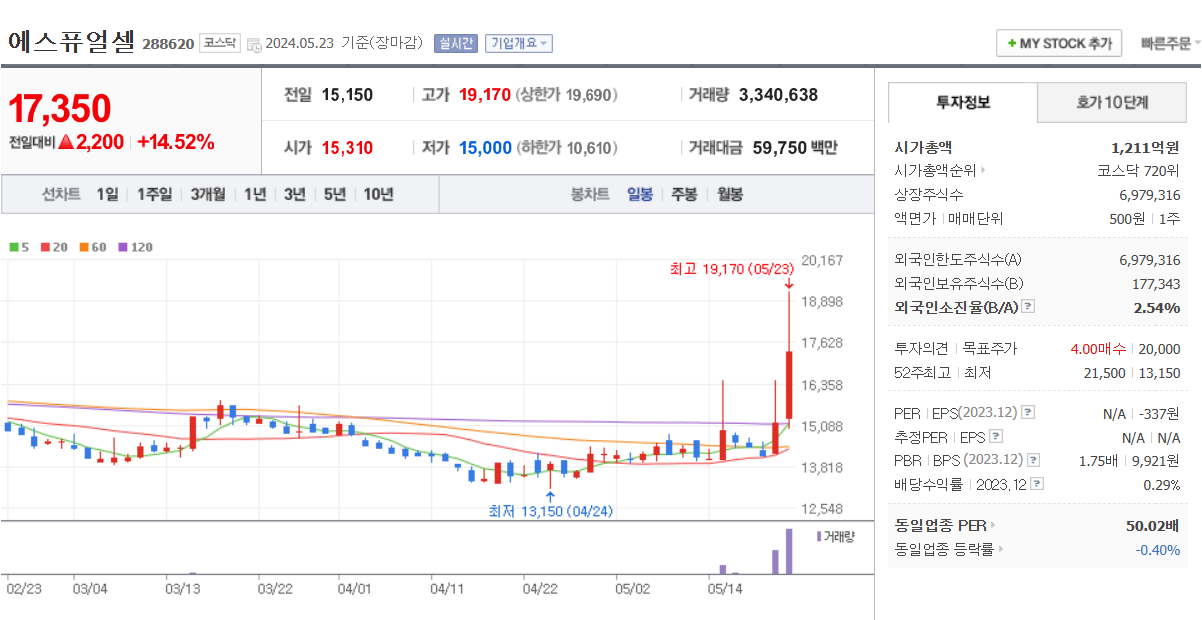
Task: Click the red 20-day moving average legend
Action: [x=54, y=247]
